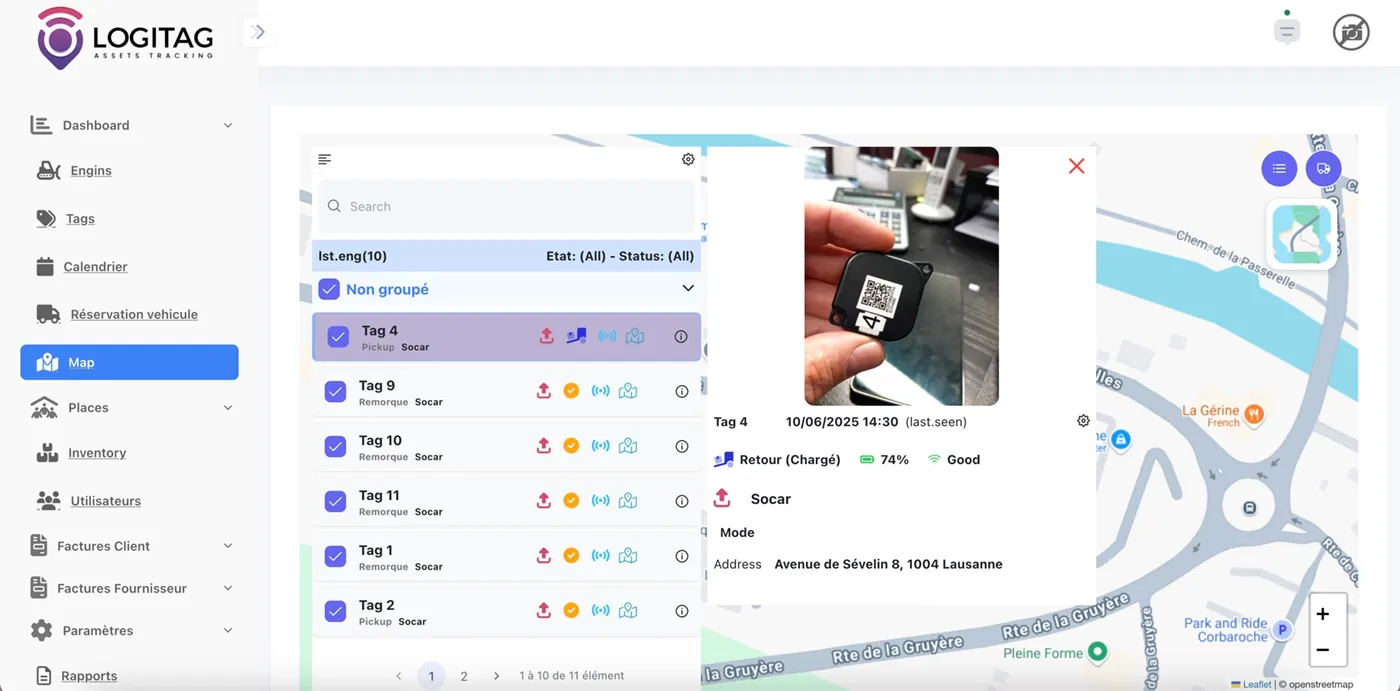
Task: Toggle the Non groupé group checkbox
Action: (x=330, y=288)
